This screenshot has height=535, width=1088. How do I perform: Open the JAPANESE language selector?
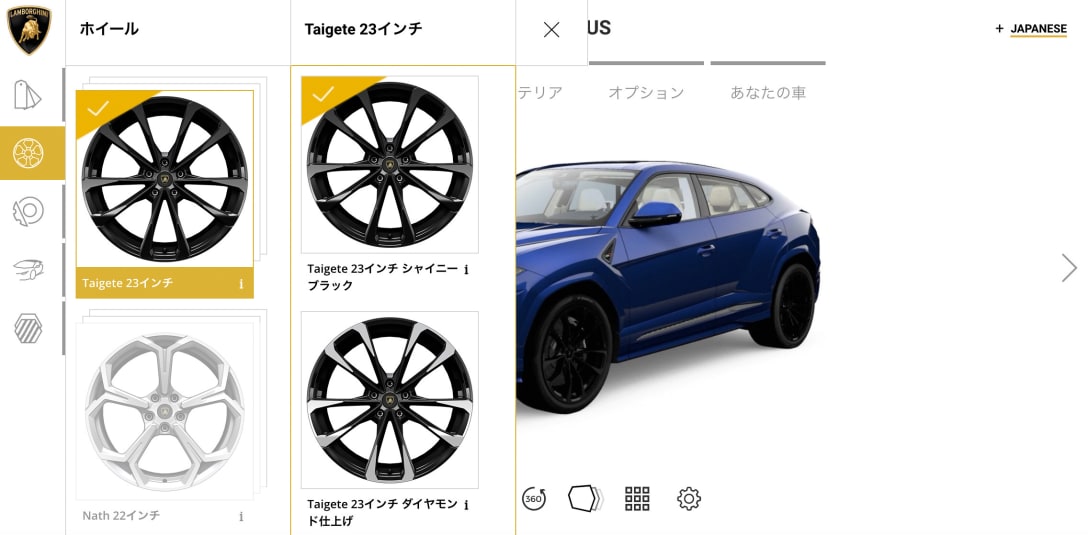tap(1031, 29)
